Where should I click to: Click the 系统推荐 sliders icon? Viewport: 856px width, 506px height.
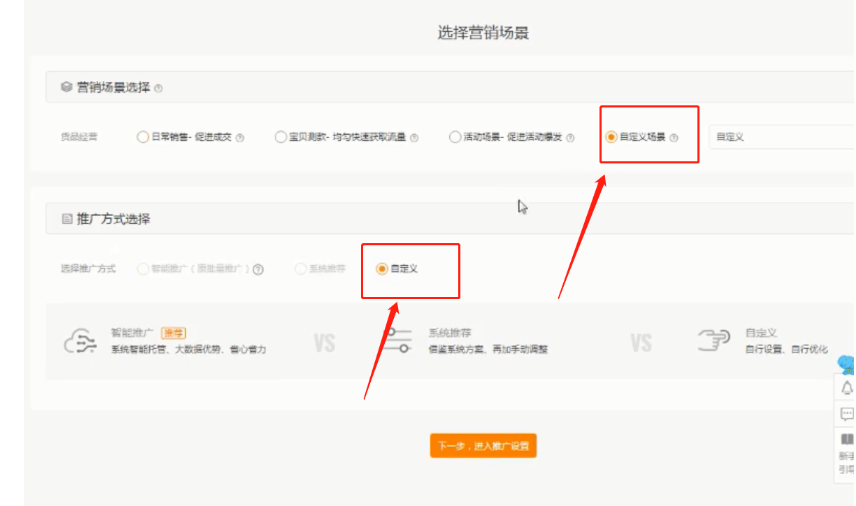click(397, 340)
